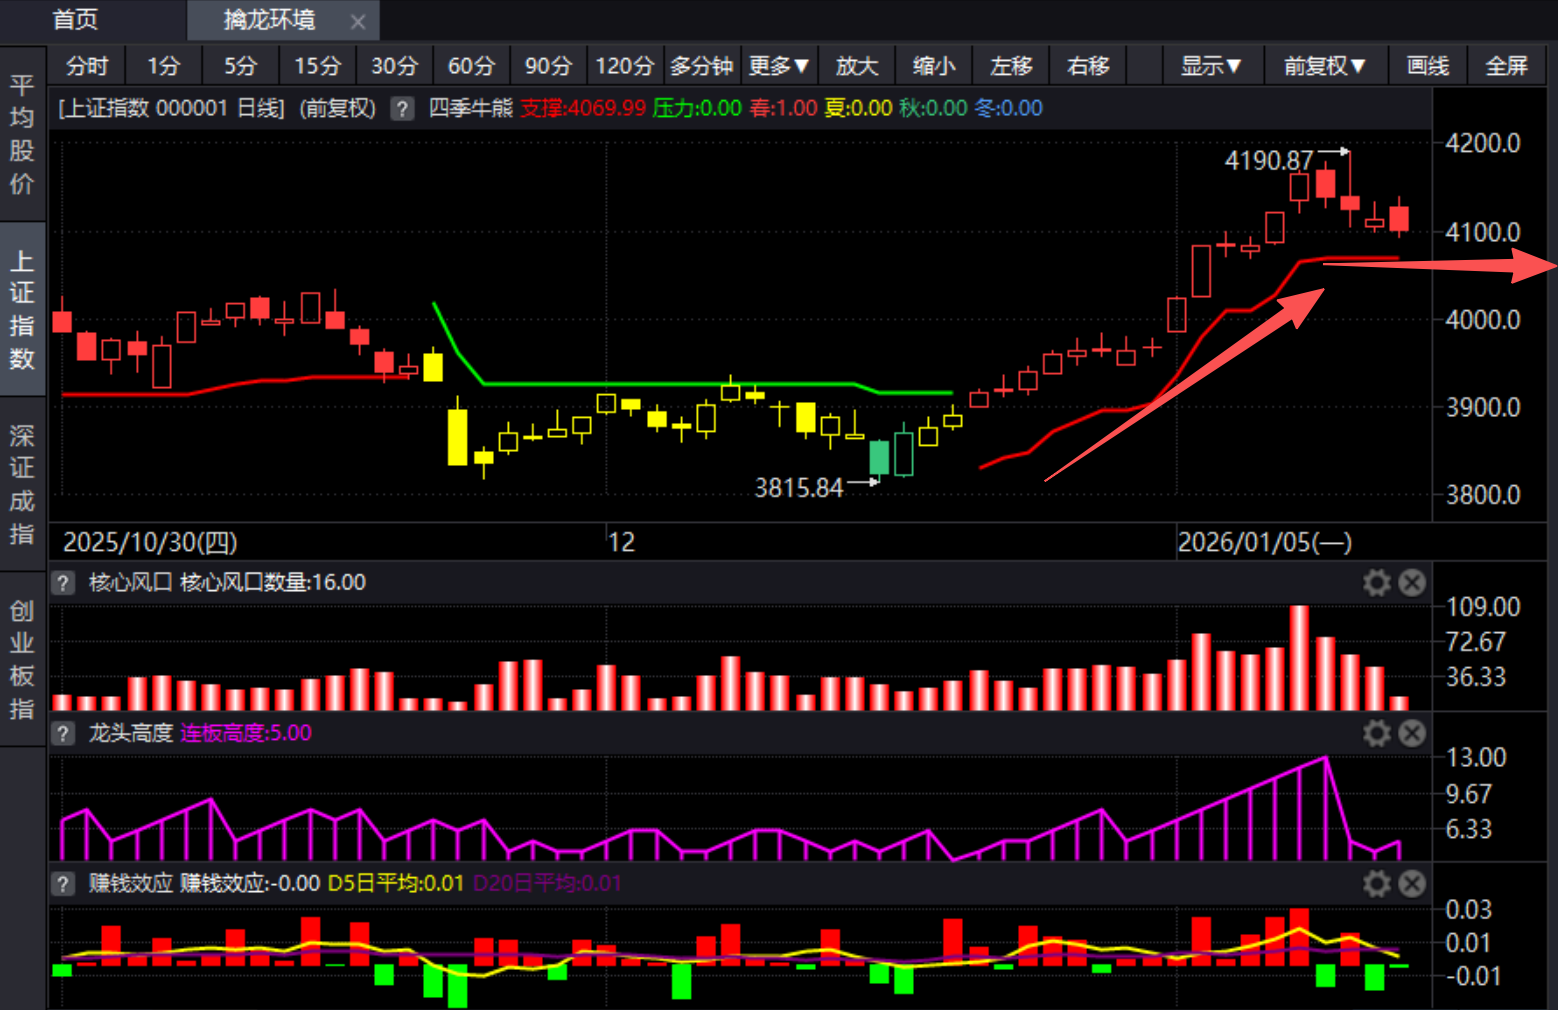Close the 龙头高度 indicator panel

1412,734
